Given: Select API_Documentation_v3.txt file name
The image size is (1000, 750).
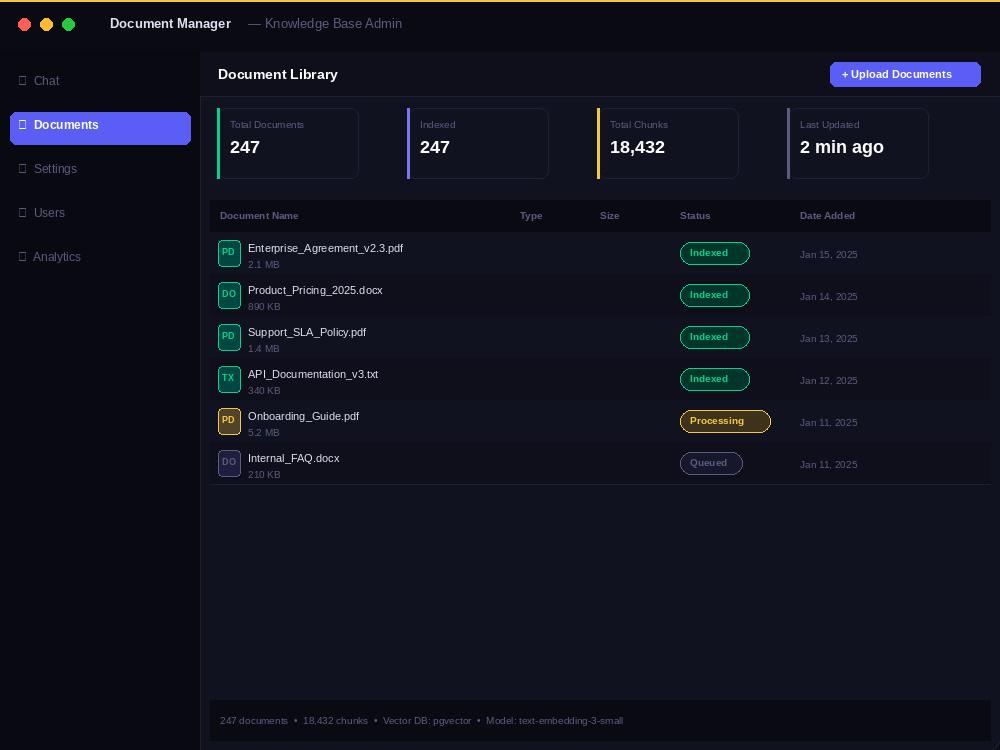Looking at the screenshot, I should [312, 374].
